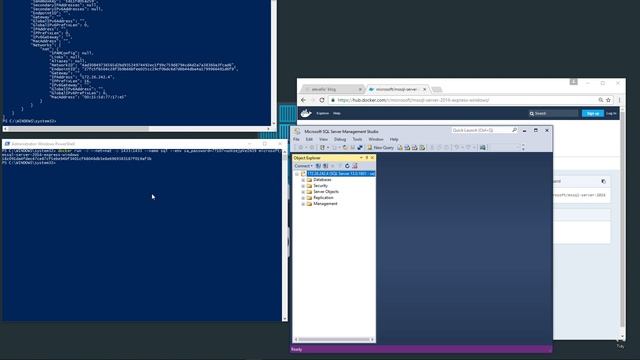Click the Docker whale logo
The width and height of the screenshot is (640, 360).
point(306,113)
